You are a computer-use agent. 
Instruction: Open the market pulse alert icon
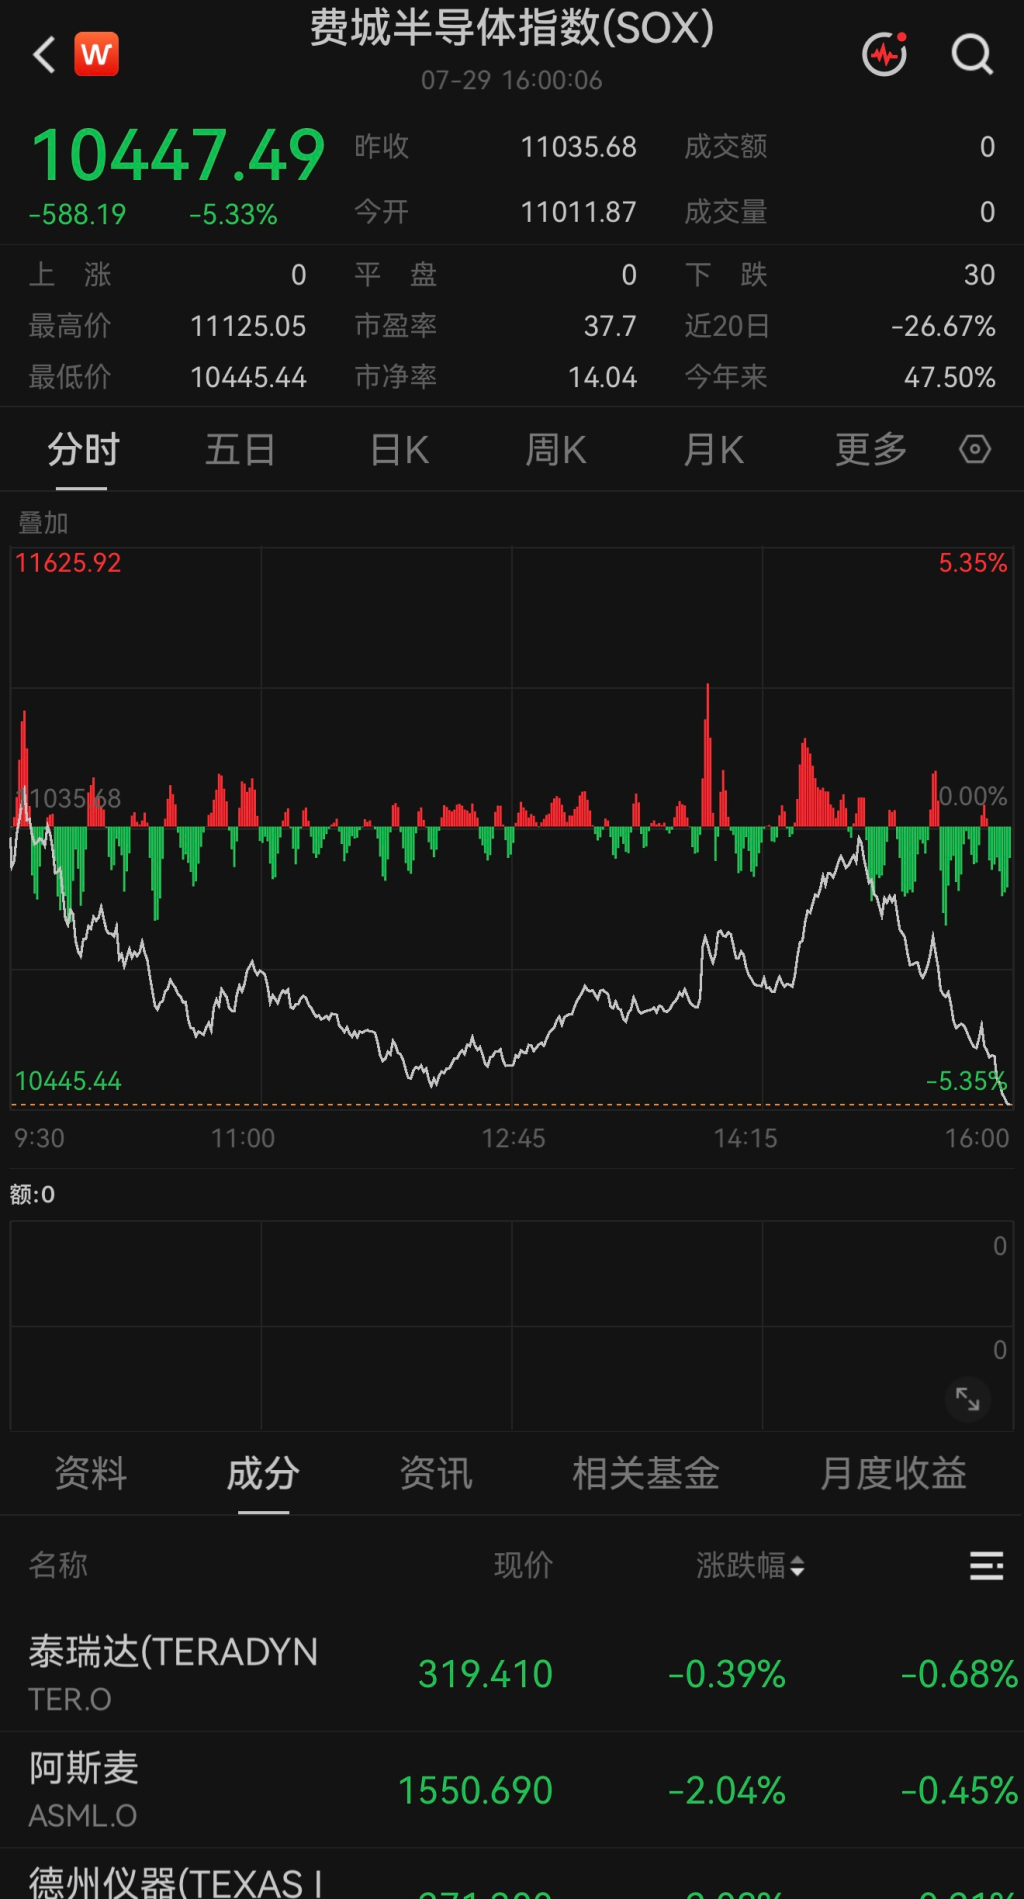(x=885, y=54)
